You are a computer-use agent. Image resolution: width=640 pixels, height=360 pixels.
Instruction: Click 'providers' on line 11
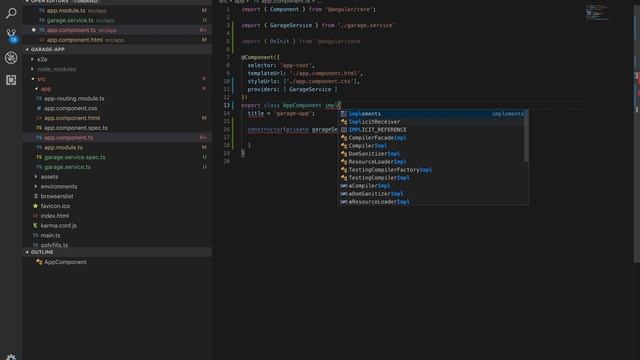coord(262,89)
